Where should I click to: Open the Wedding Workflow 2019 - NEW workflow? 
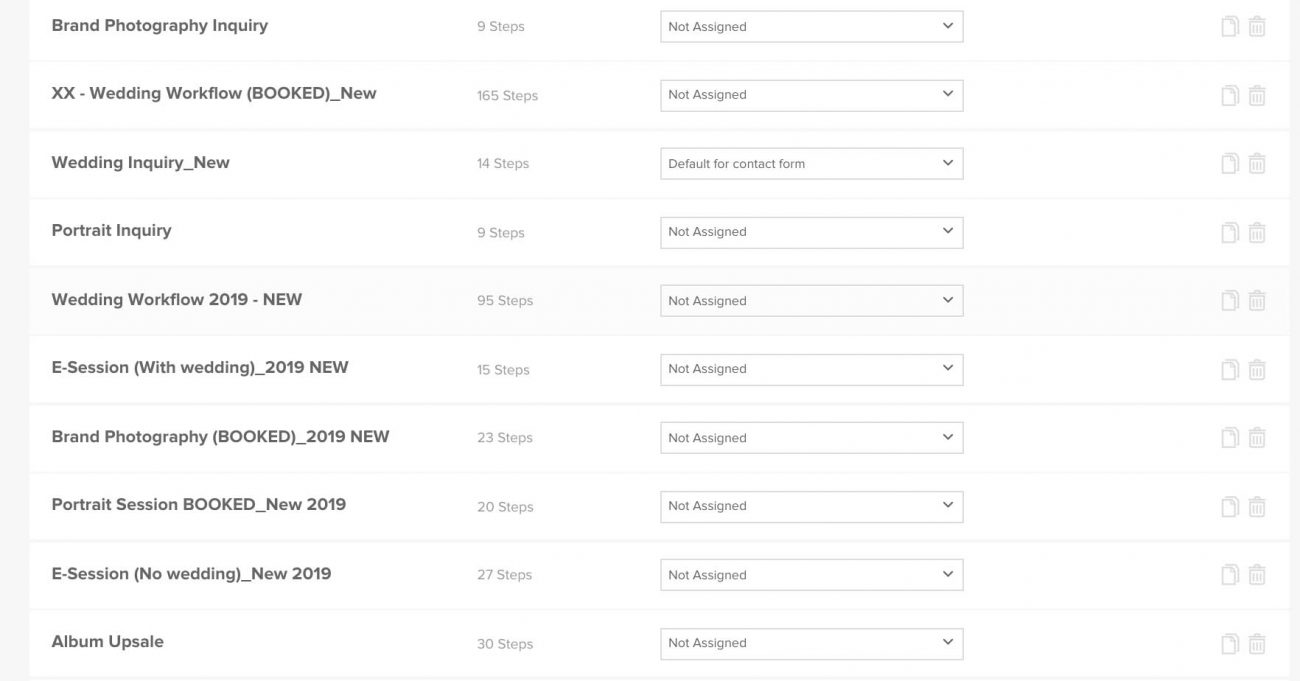click(176, 299)
